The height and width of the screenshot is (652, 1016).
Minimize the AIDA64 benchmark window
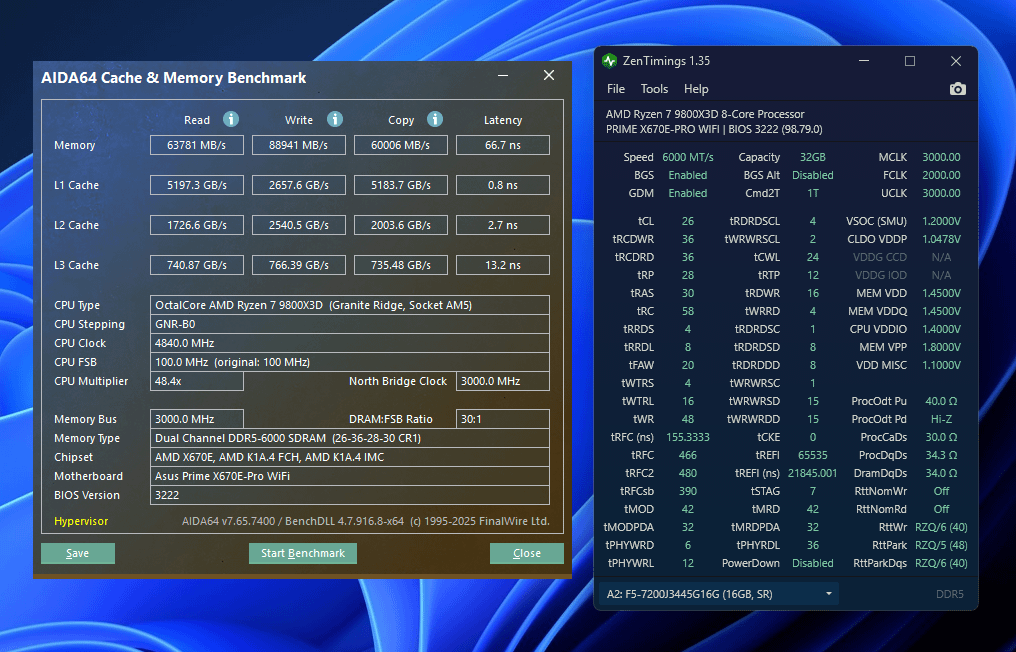[x=503, y=76]
